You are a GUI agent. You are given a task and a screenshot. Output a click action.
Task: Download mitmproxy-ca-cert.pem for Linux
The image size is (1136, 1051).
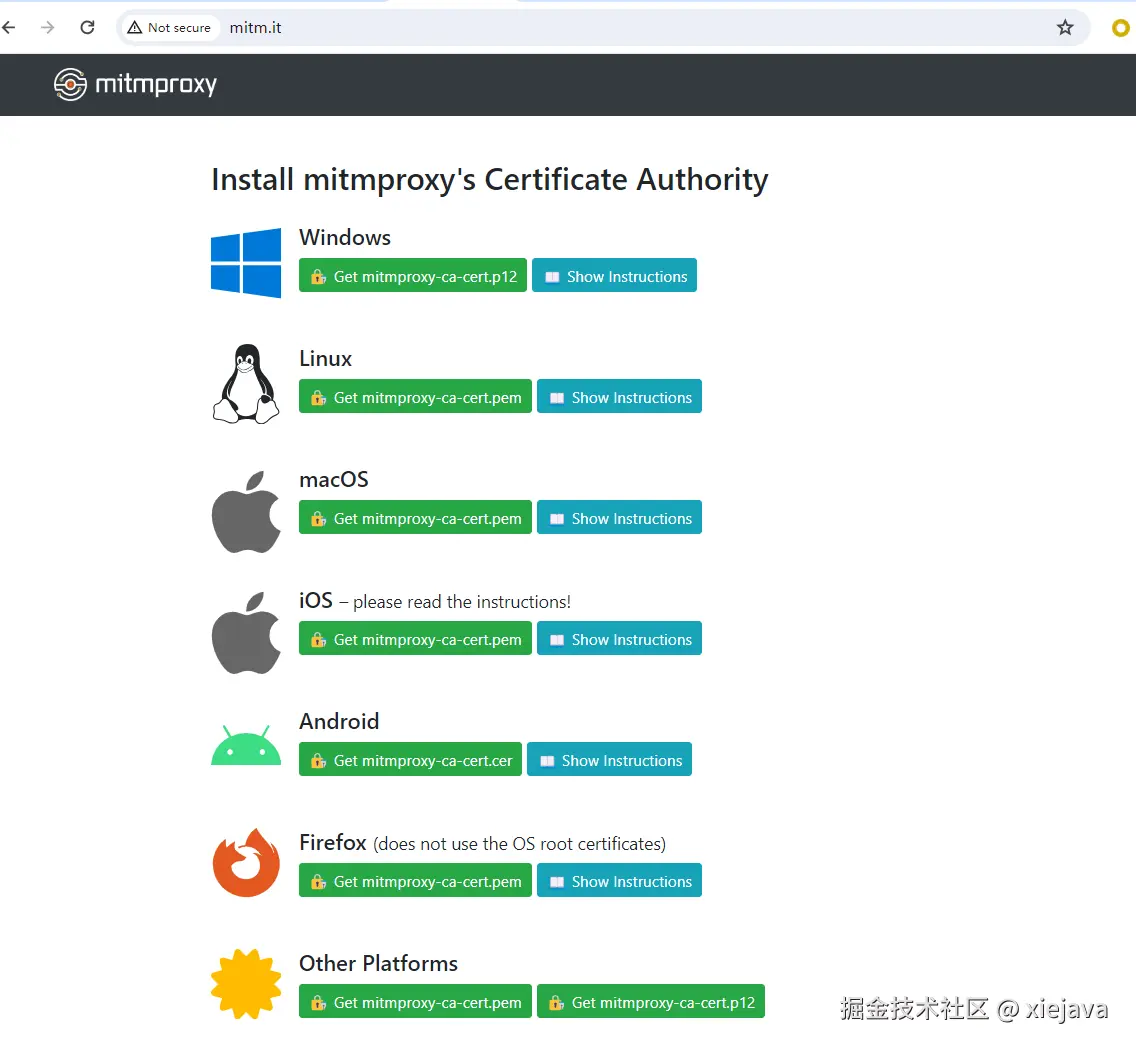tap(415, 396)
